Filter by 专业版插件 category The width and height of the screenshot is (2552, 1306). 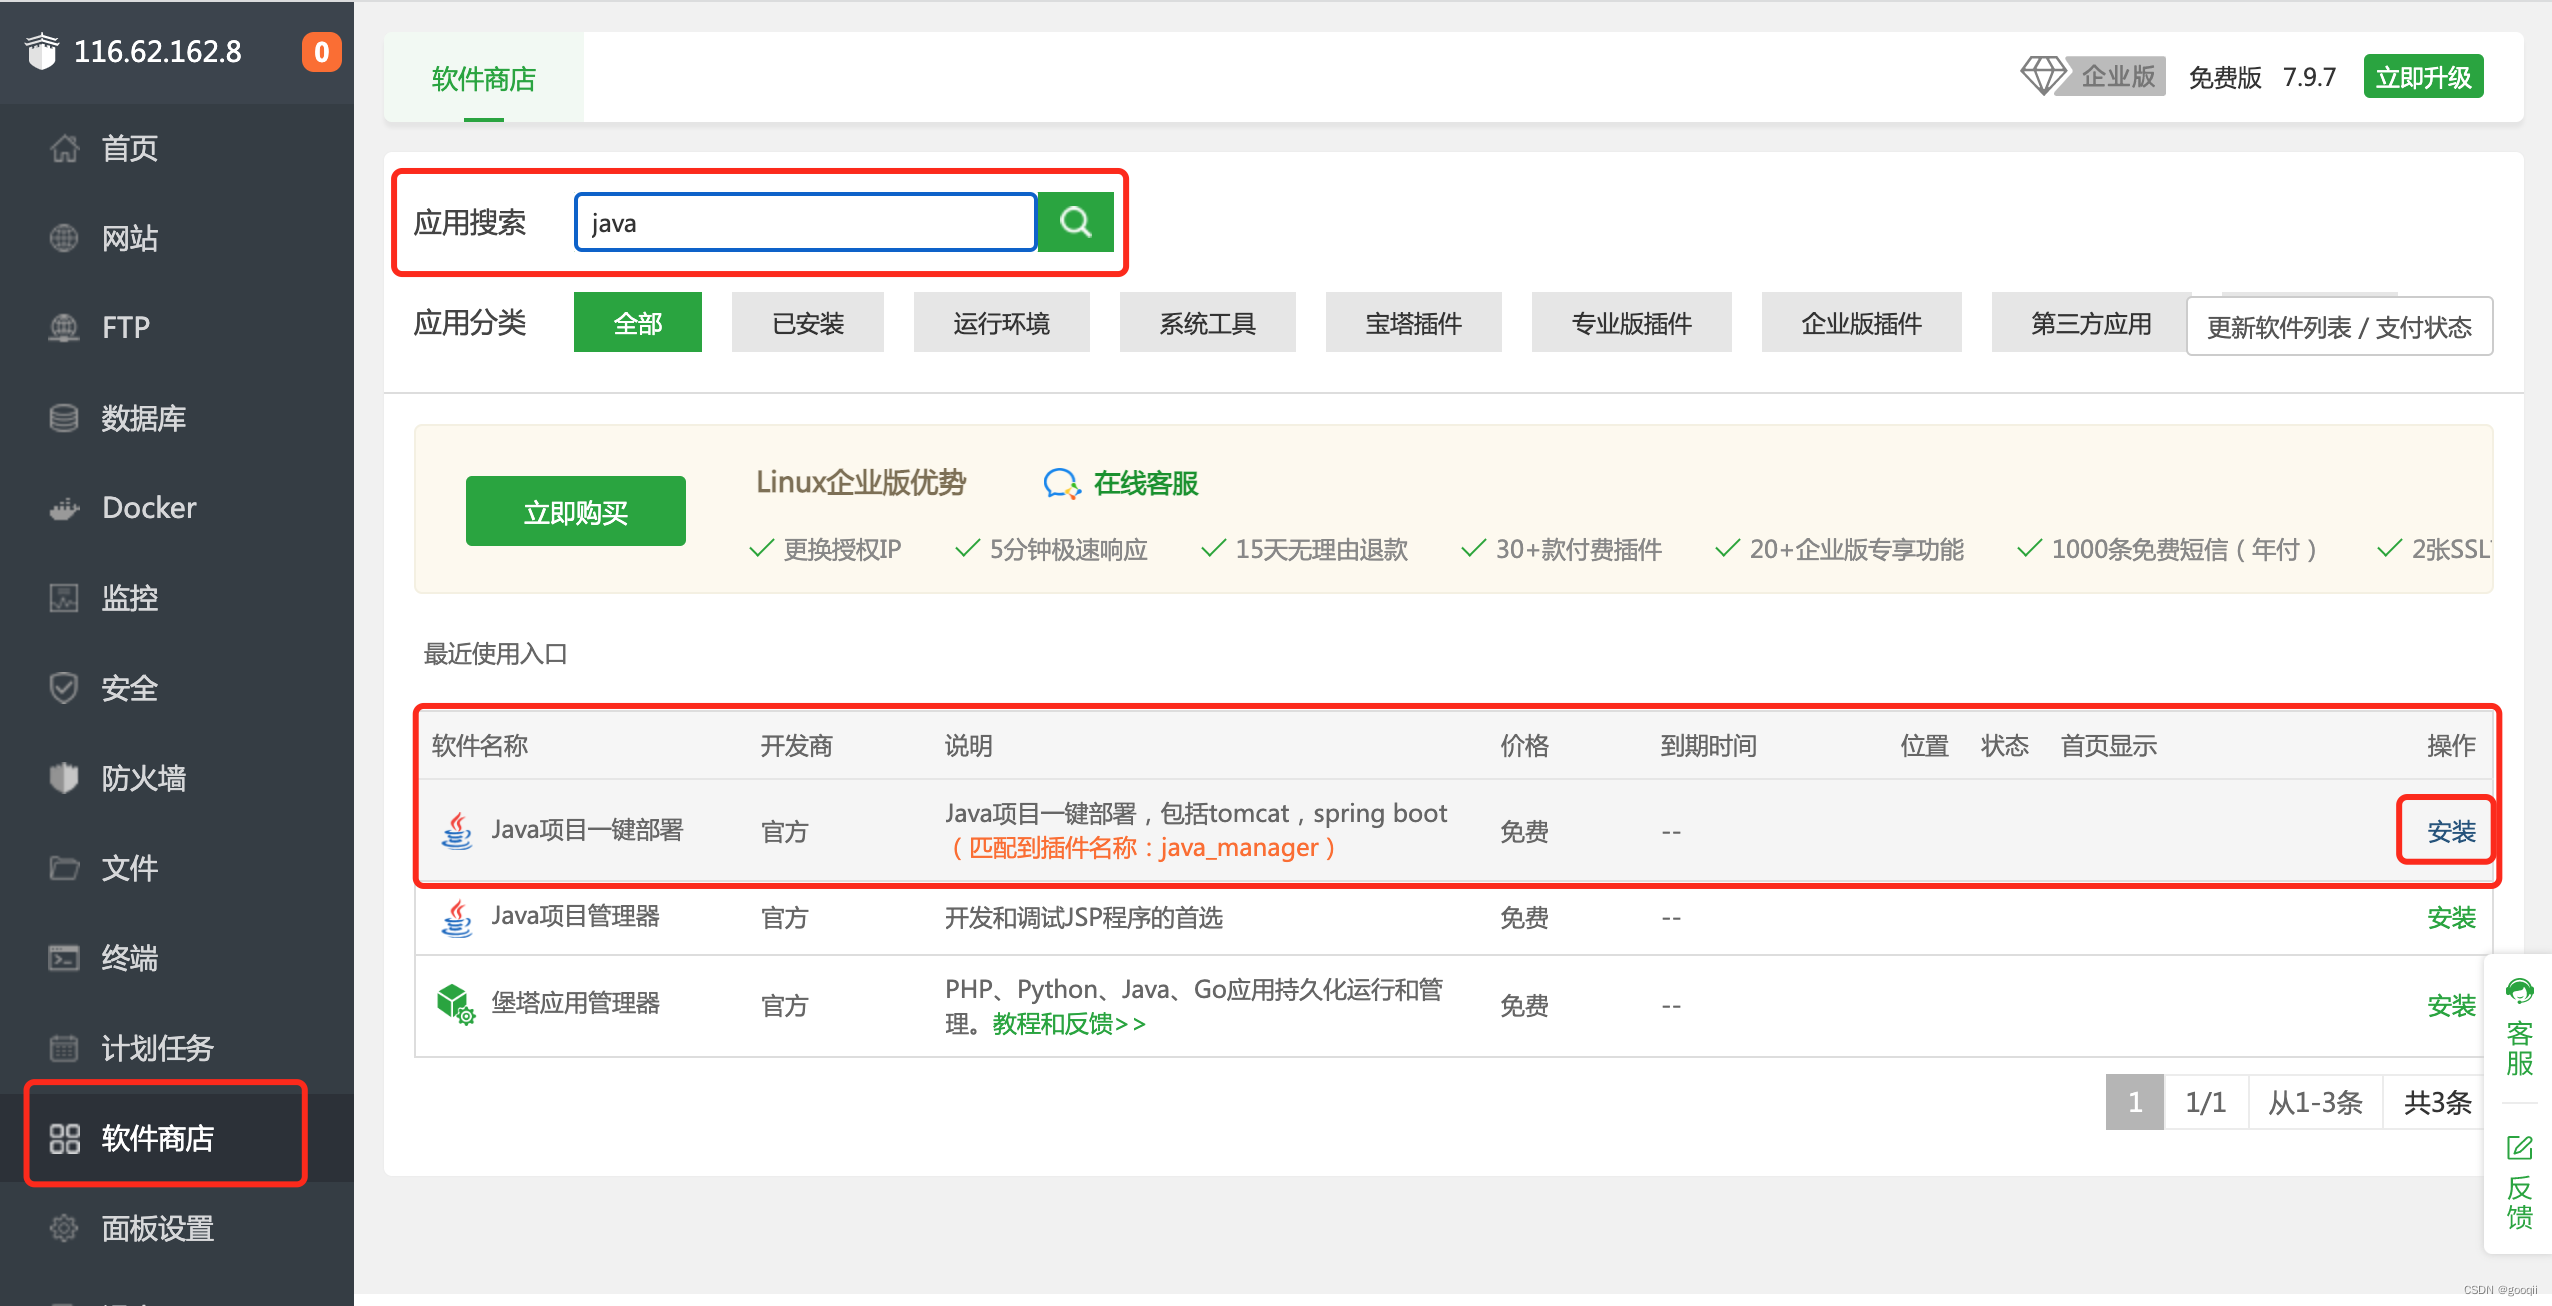click(x=1632, y=323)
